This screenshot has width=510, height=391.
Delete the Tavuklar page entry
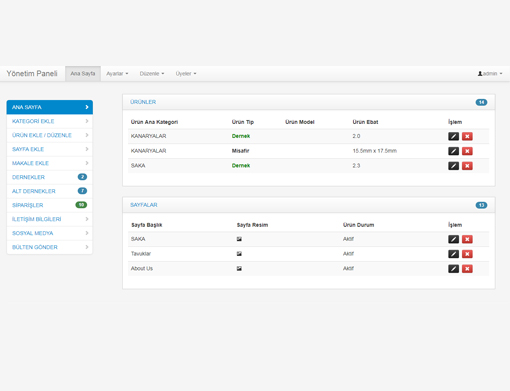(x=467, y=254)
